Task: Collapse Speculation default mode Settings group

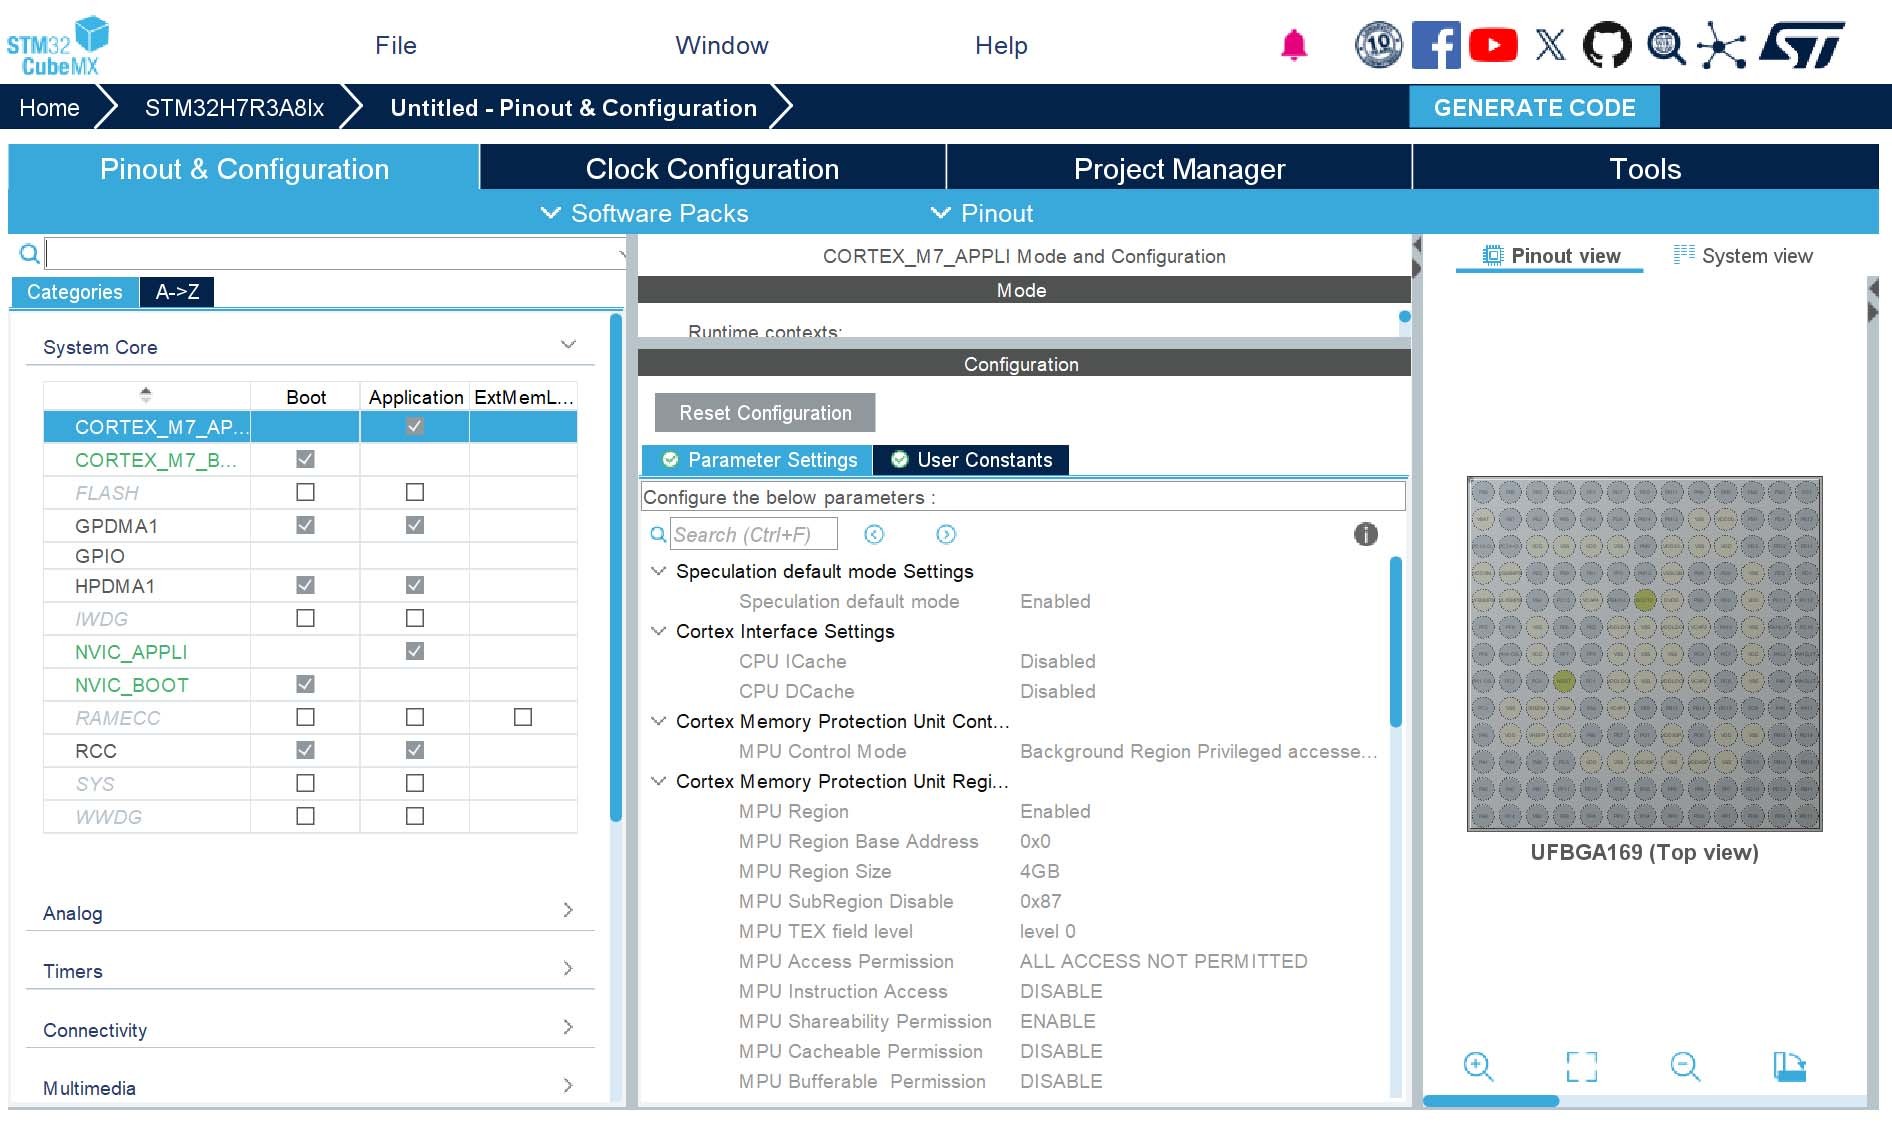Action: pyautogui.click(x=658, y=571)
